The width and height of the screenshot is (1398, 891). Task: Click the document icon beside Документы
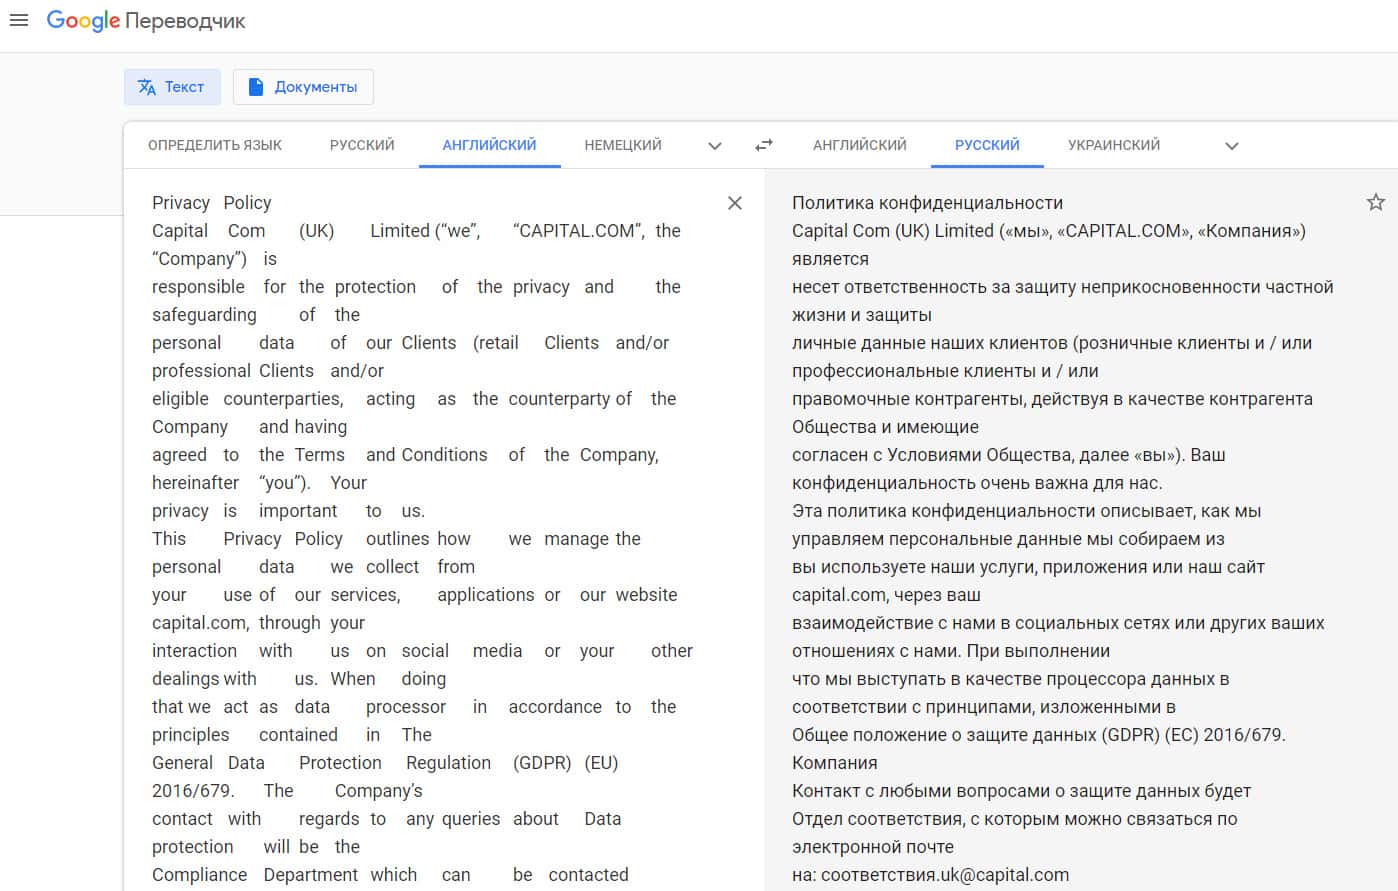click(256, 87)
